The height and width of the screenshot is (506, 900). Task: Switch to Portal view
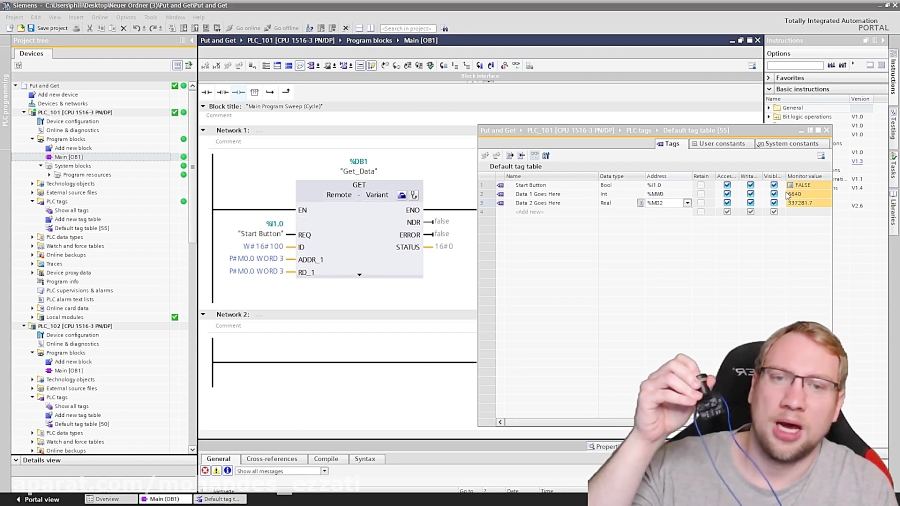click(x=38, y=499)
